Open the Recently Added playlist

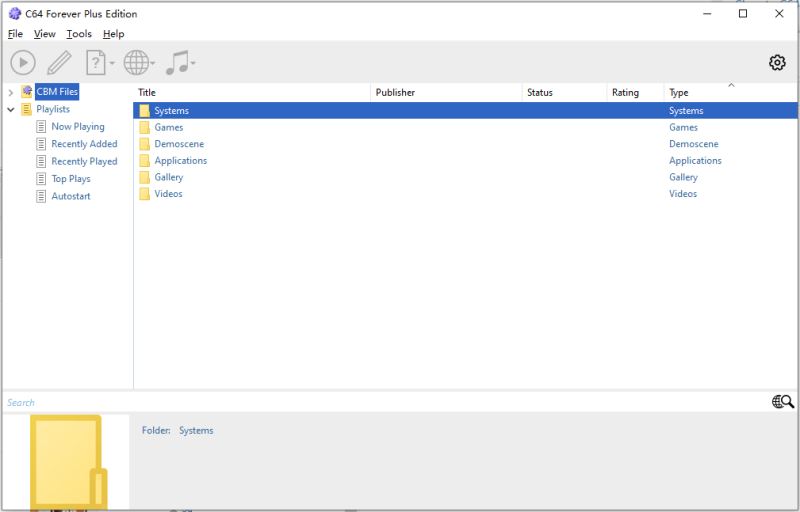[84, 144]
